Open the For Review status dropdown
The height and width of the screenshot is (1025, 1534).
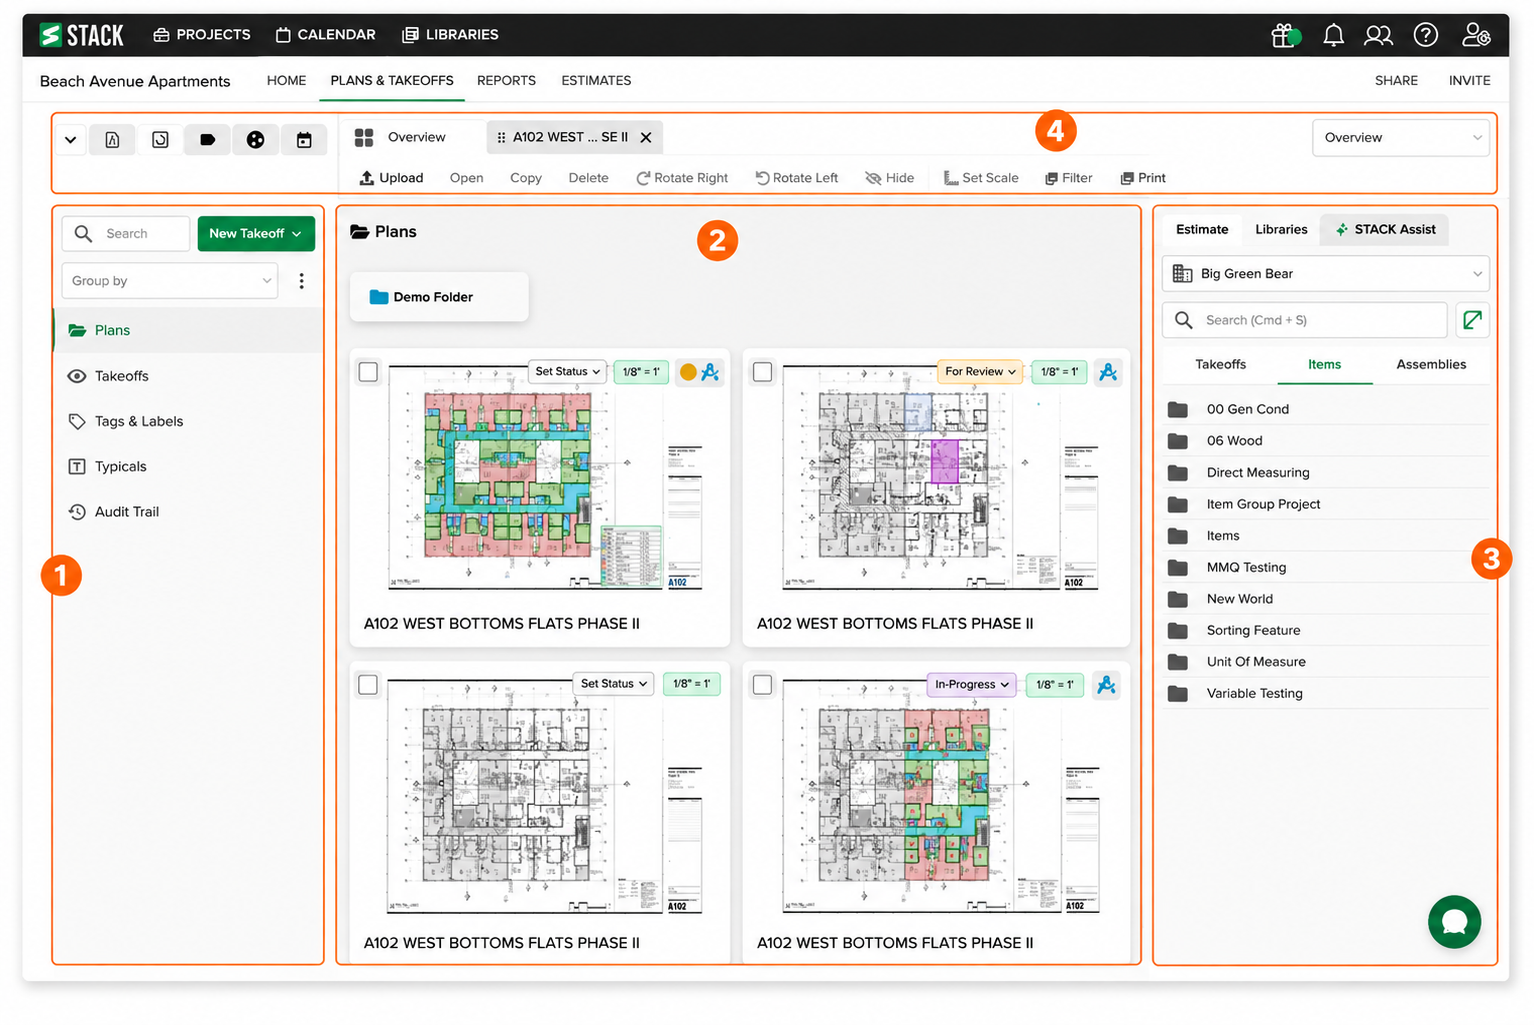980,372
